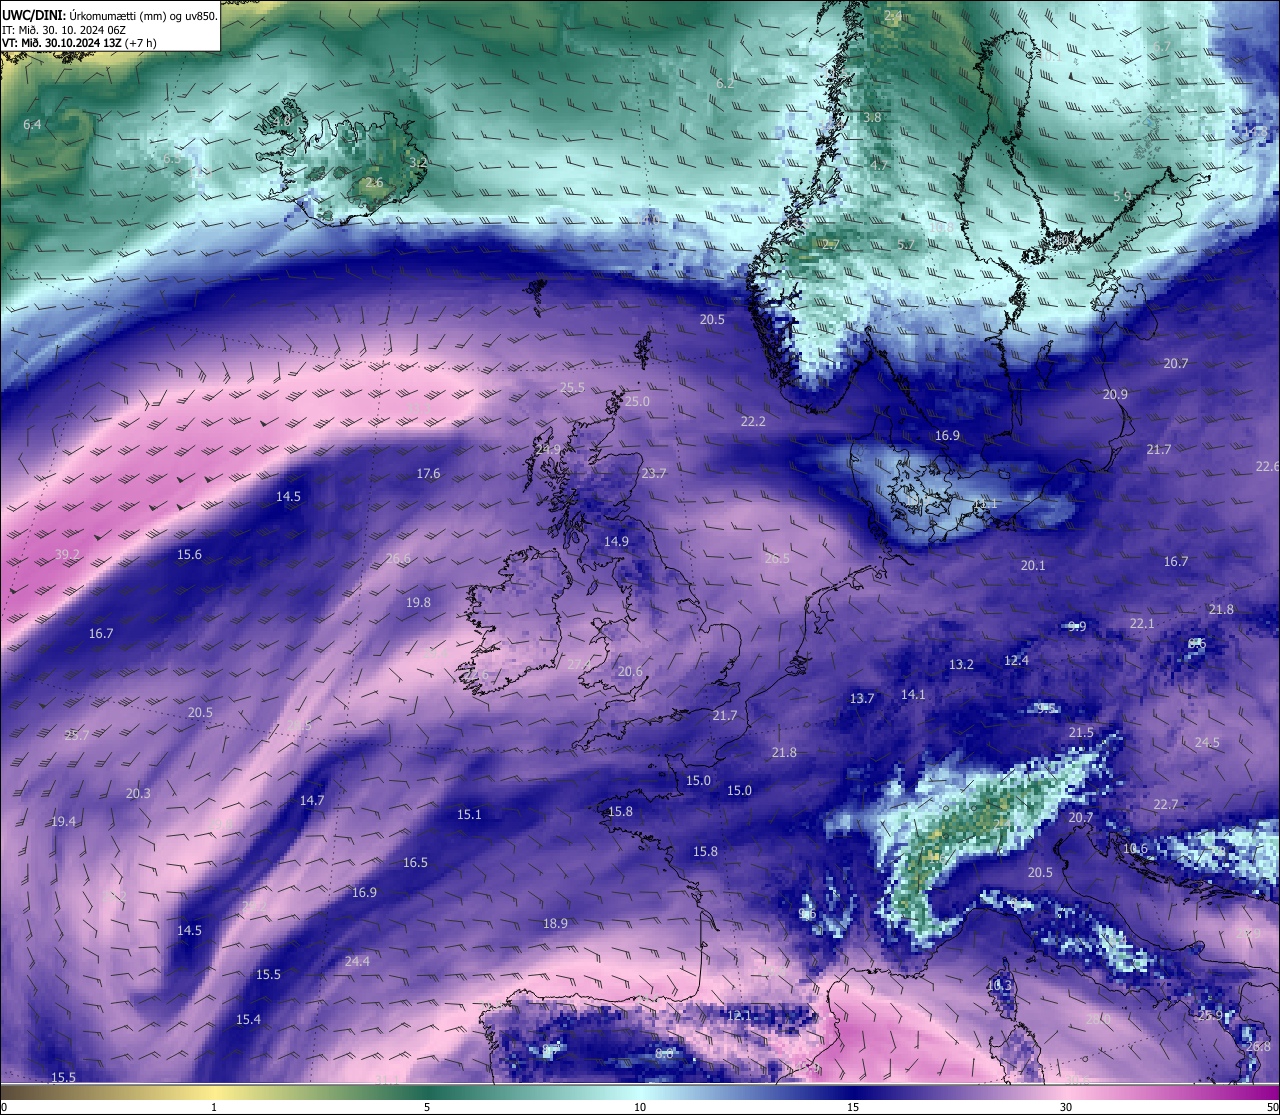This screenshot has width=1280, height=1115.
Task: Click the UWC/DINI Úrkomumætti title line
Action: point(110,16)
